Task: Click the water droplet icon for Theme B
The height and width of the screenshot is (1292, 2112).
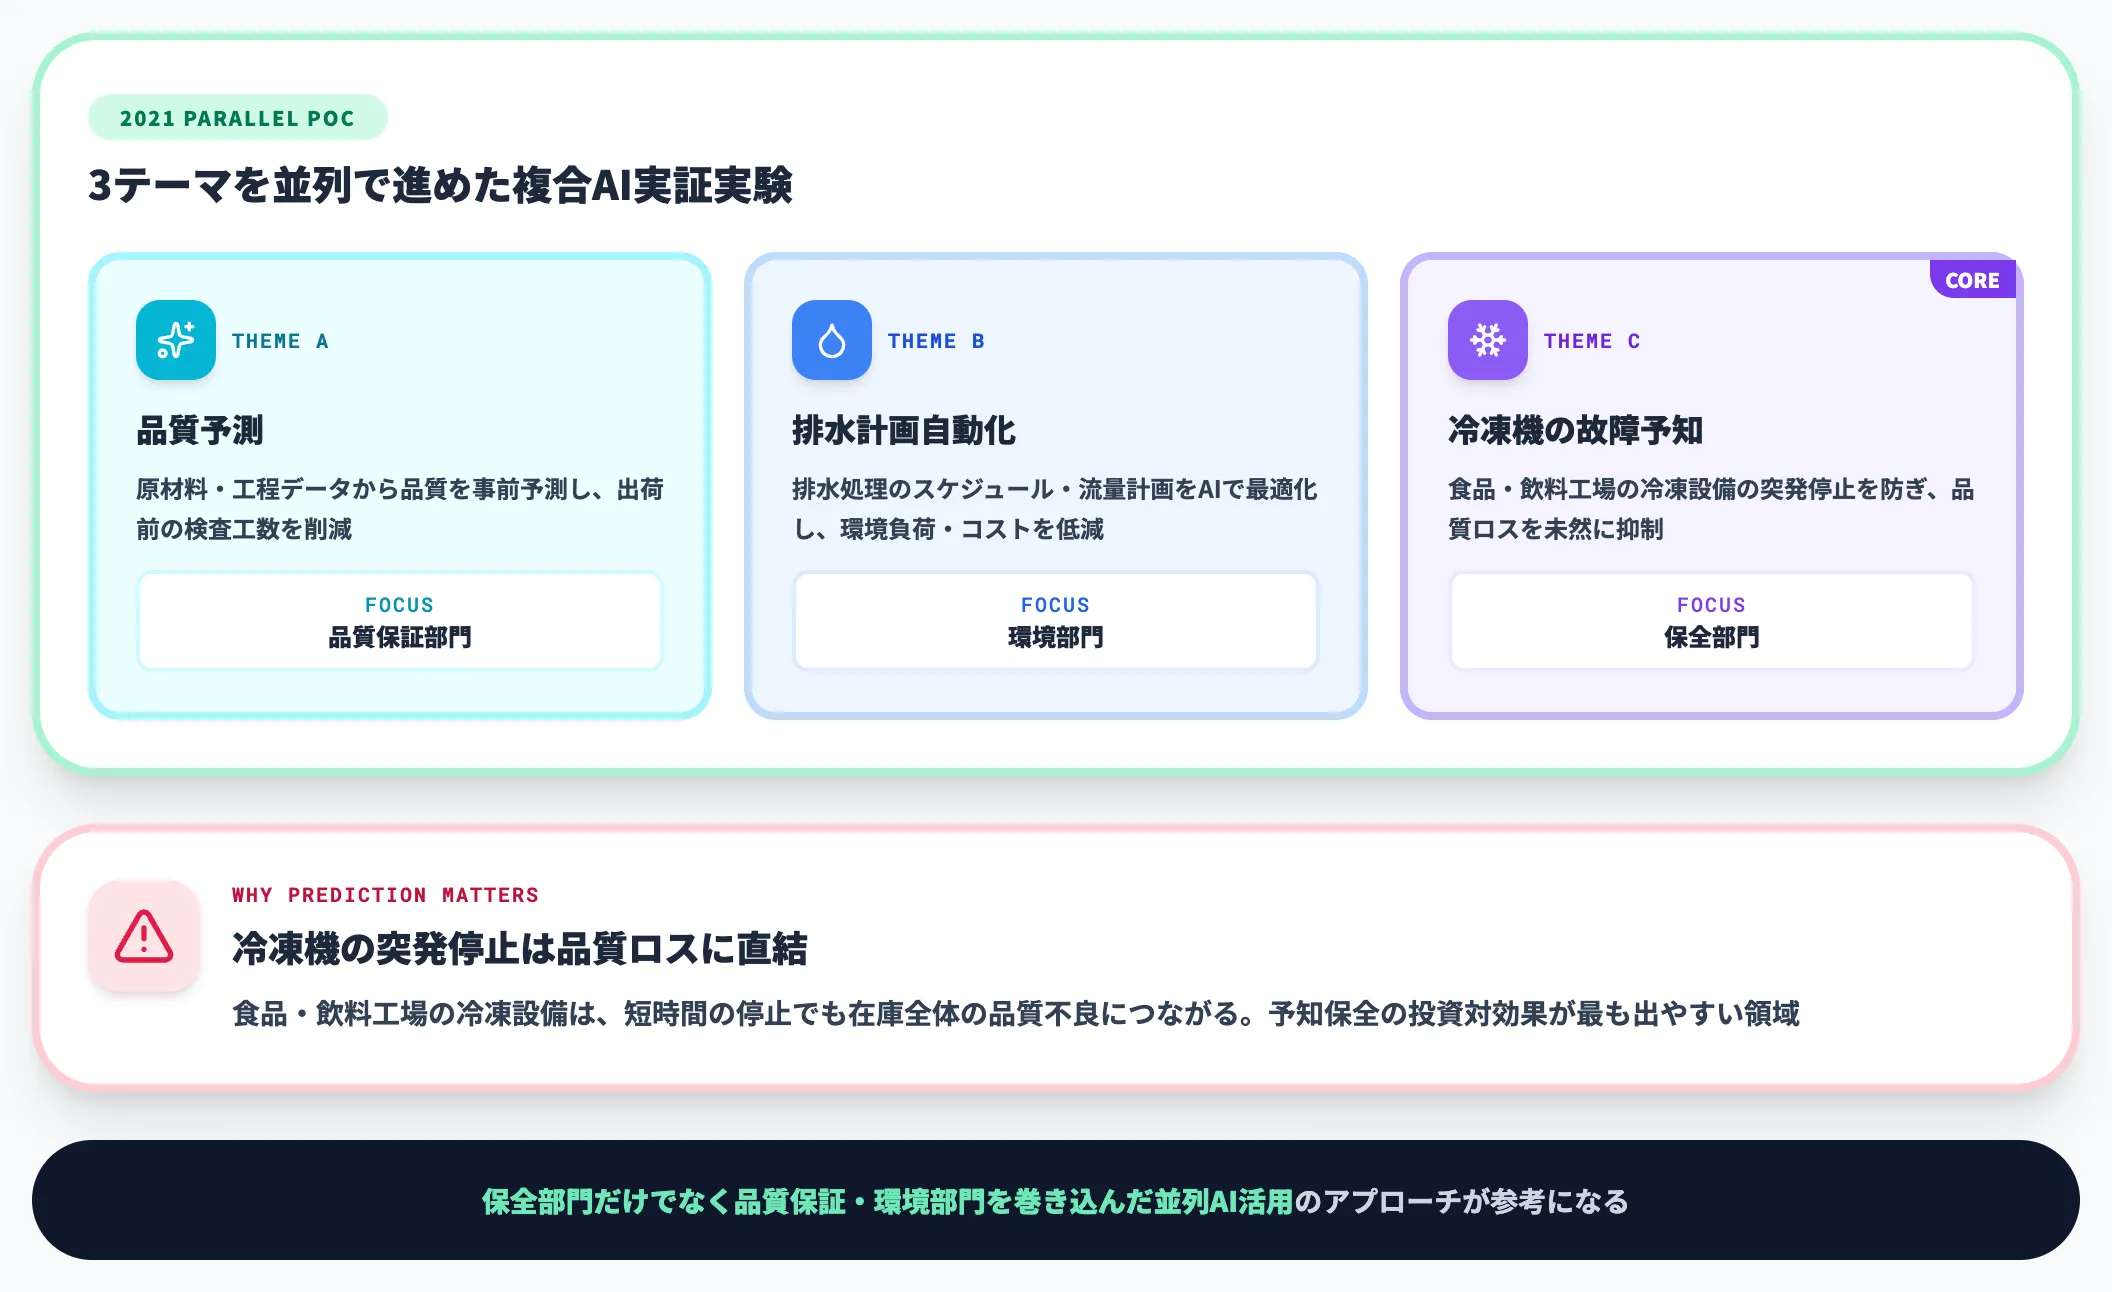Action: tap(831, 340)
